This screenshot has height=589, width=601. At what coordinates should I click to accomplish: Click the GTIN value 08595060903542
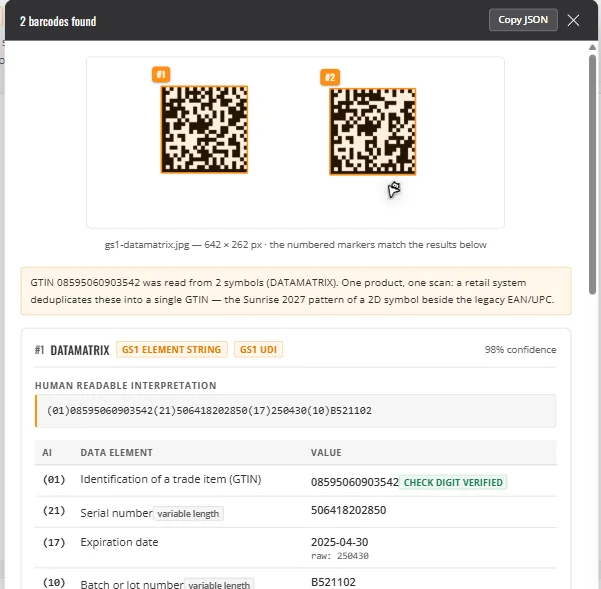click(355, 482)
